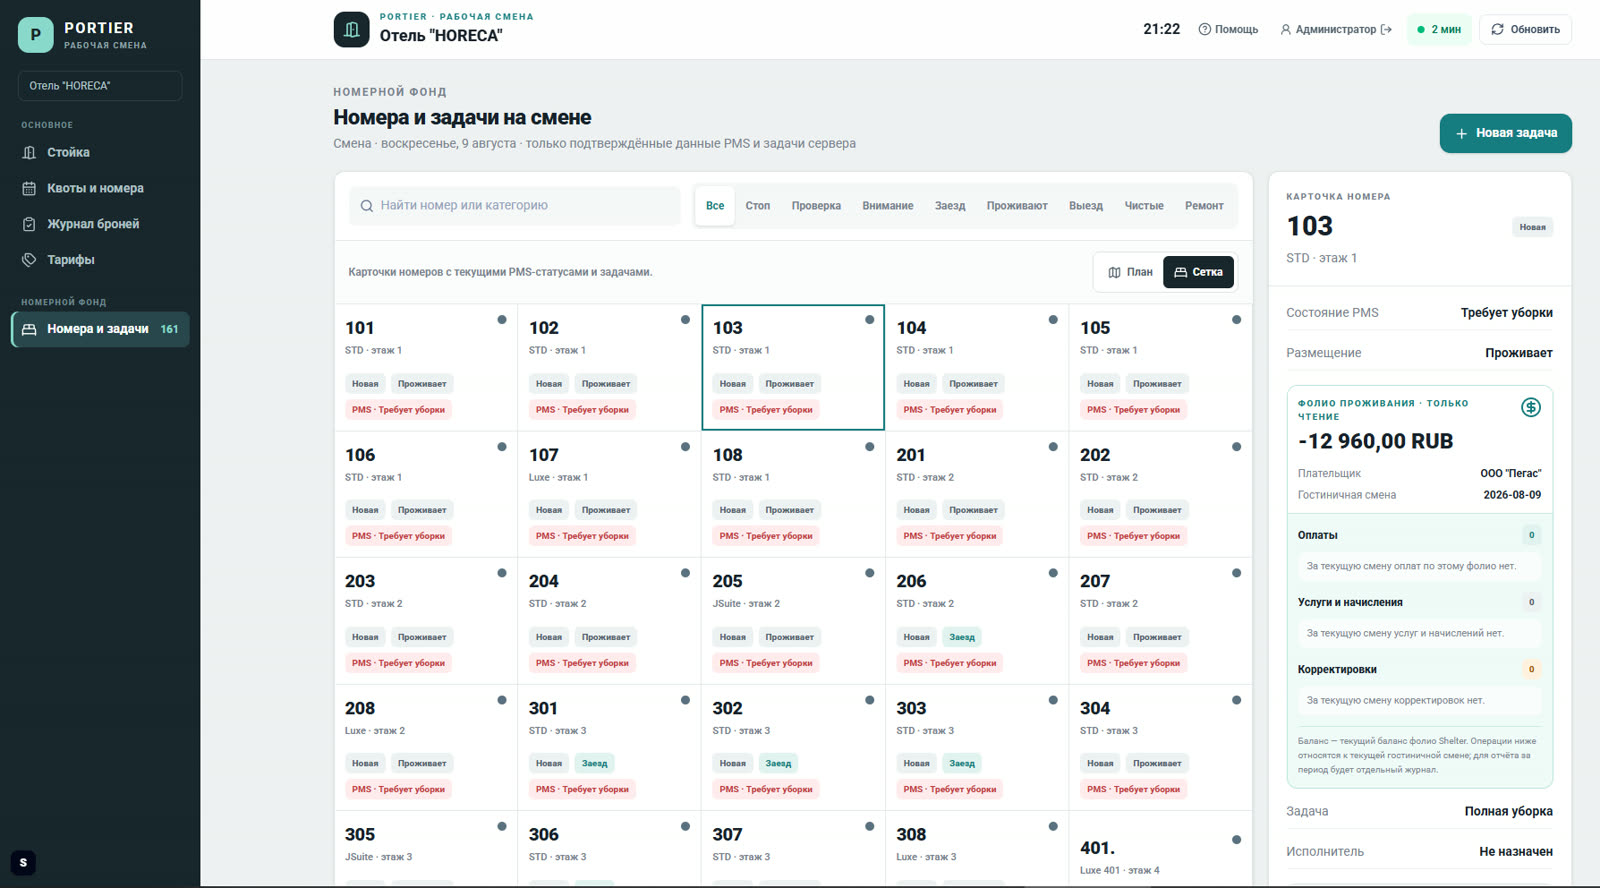1600x888 pixels.
Task: Filter rooms by Проверка
Action: [816, 206]
